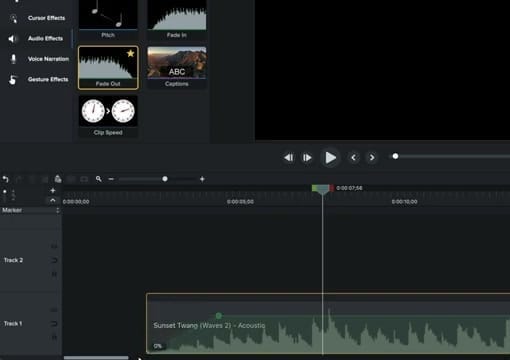Viewport: 510px width, 360px height.
Task: Click the preview scrubber handle
Action: (395, 156)
